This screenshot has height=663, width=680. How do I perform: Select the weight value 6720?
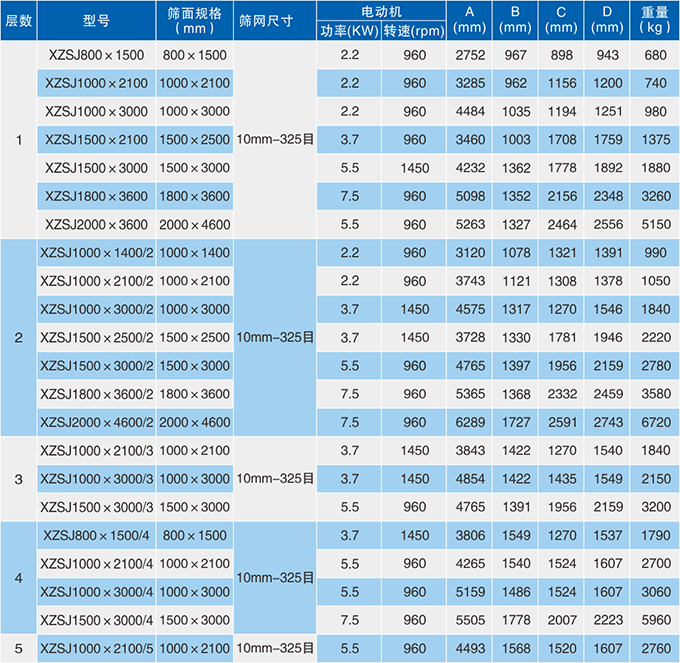pyautogui.click(x=654, y=423)
